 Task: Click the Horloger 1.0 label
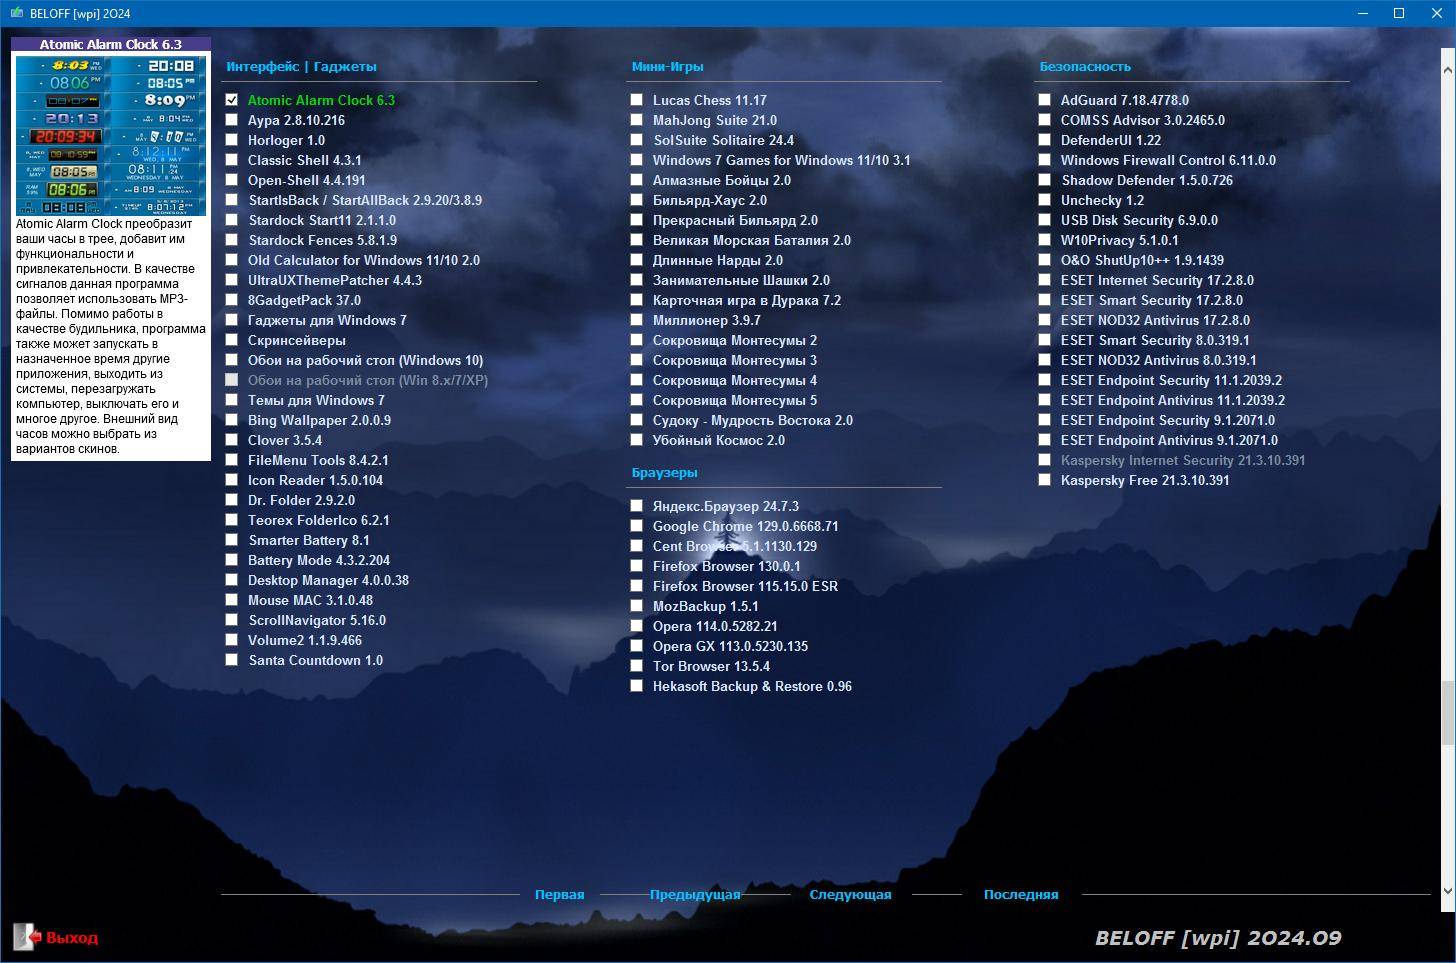coord(286,140)
